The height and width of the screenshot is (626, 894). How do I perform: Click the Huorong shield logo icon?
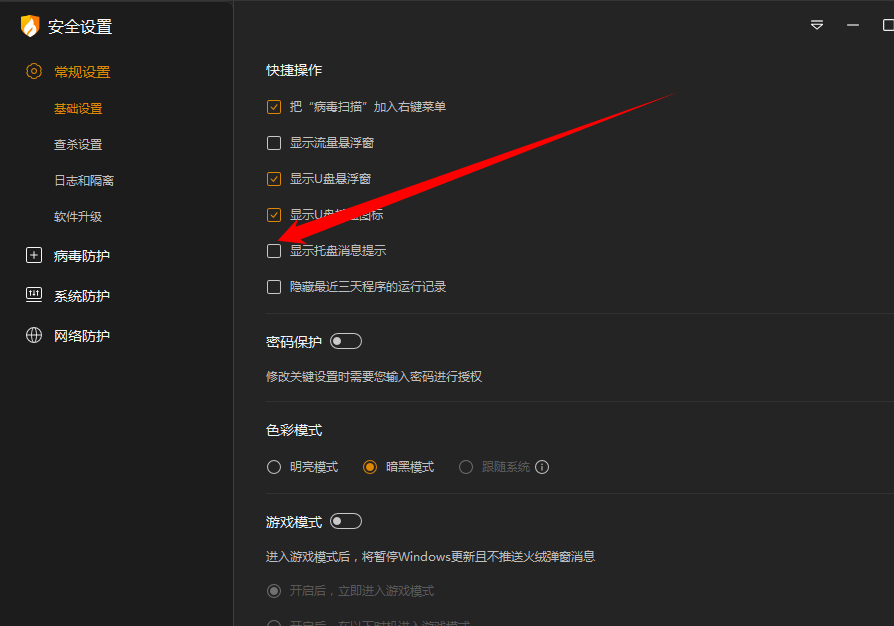31,27
